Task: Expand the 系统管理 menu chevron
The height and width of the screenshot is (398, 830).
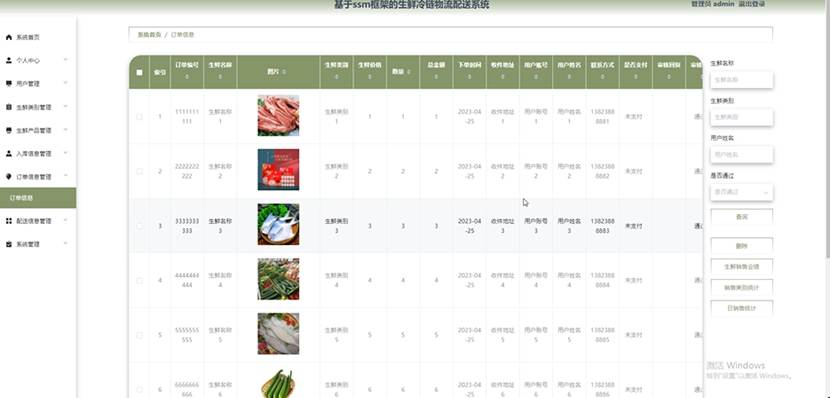Action: click(x=66, y=243)
